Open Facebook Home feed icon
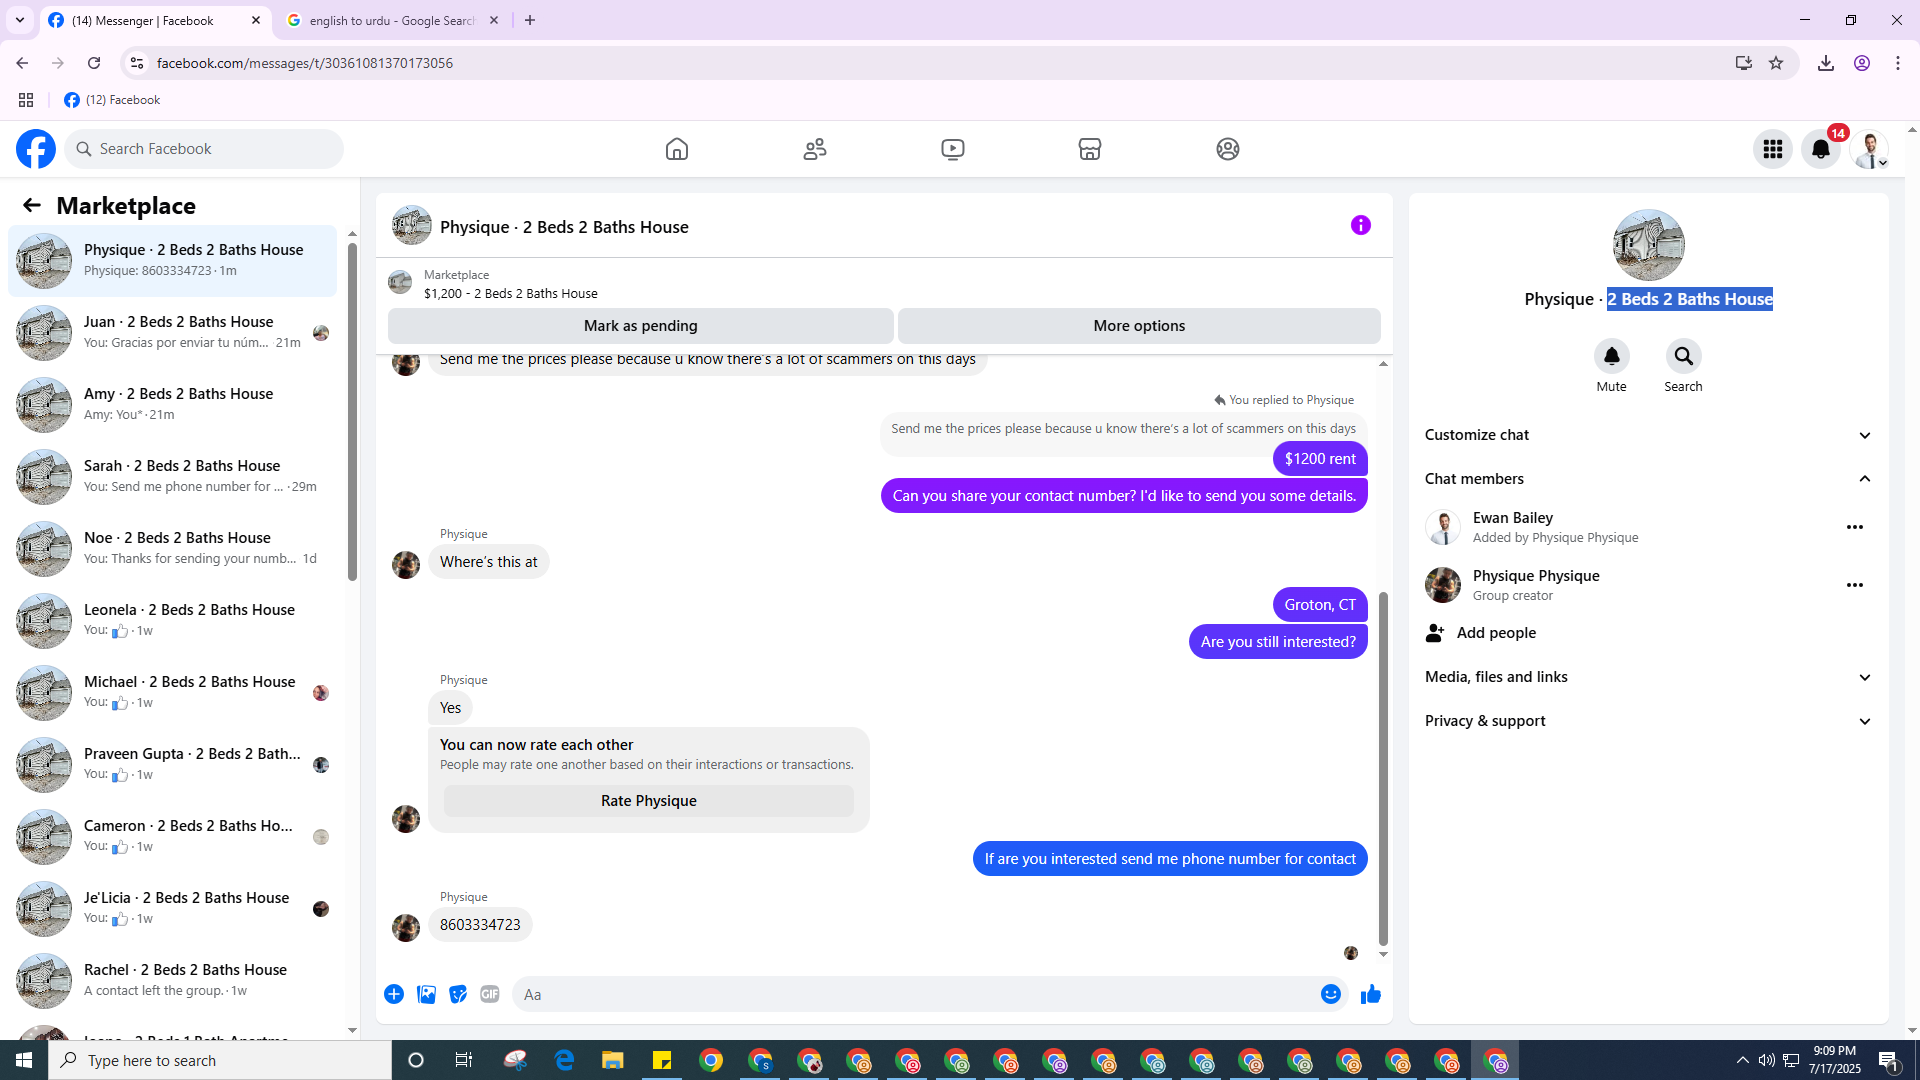The width and height of the screenshot is (1920, 1080). click(677, 149)
